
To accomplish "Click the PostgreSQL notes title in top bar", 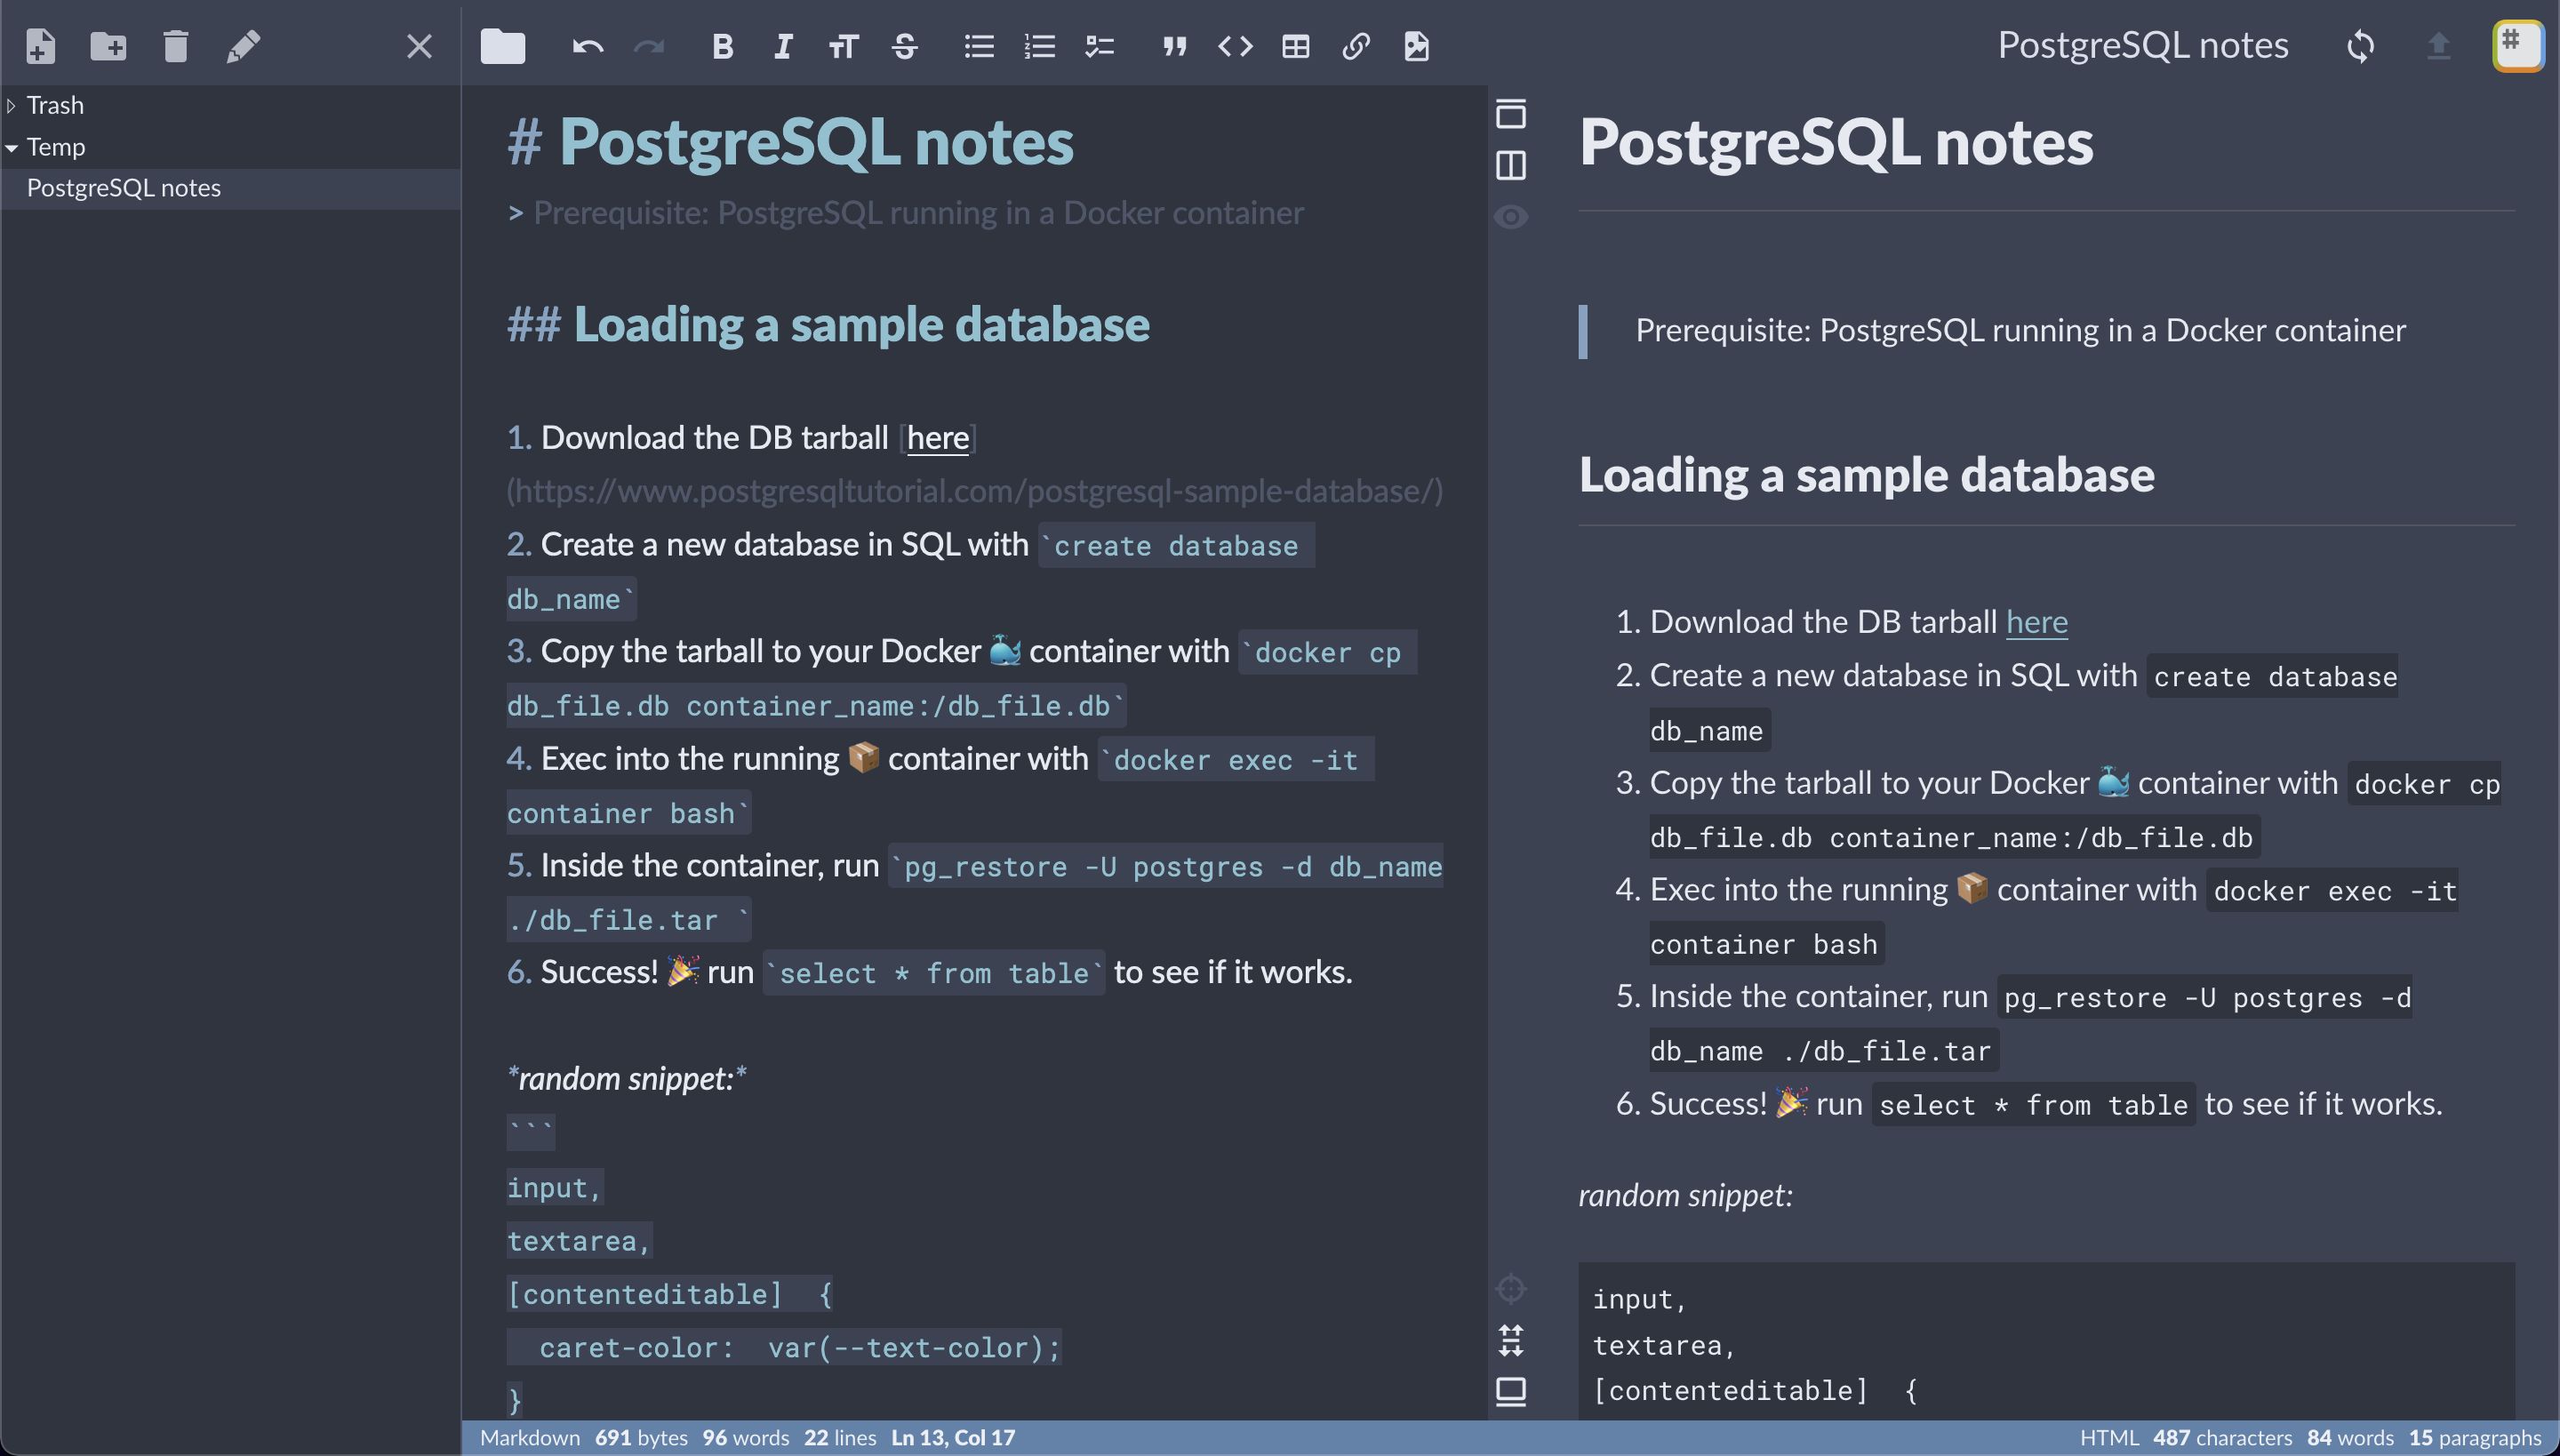I will (x=2143, y=46).
